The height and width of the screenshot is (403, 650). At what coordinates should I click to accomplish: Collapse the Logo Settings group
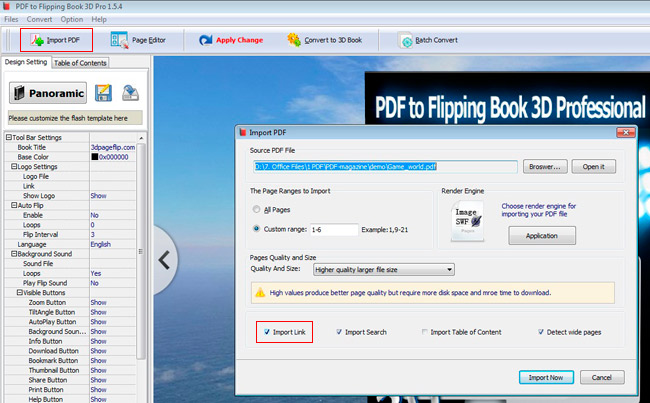(x=14, y=166)
